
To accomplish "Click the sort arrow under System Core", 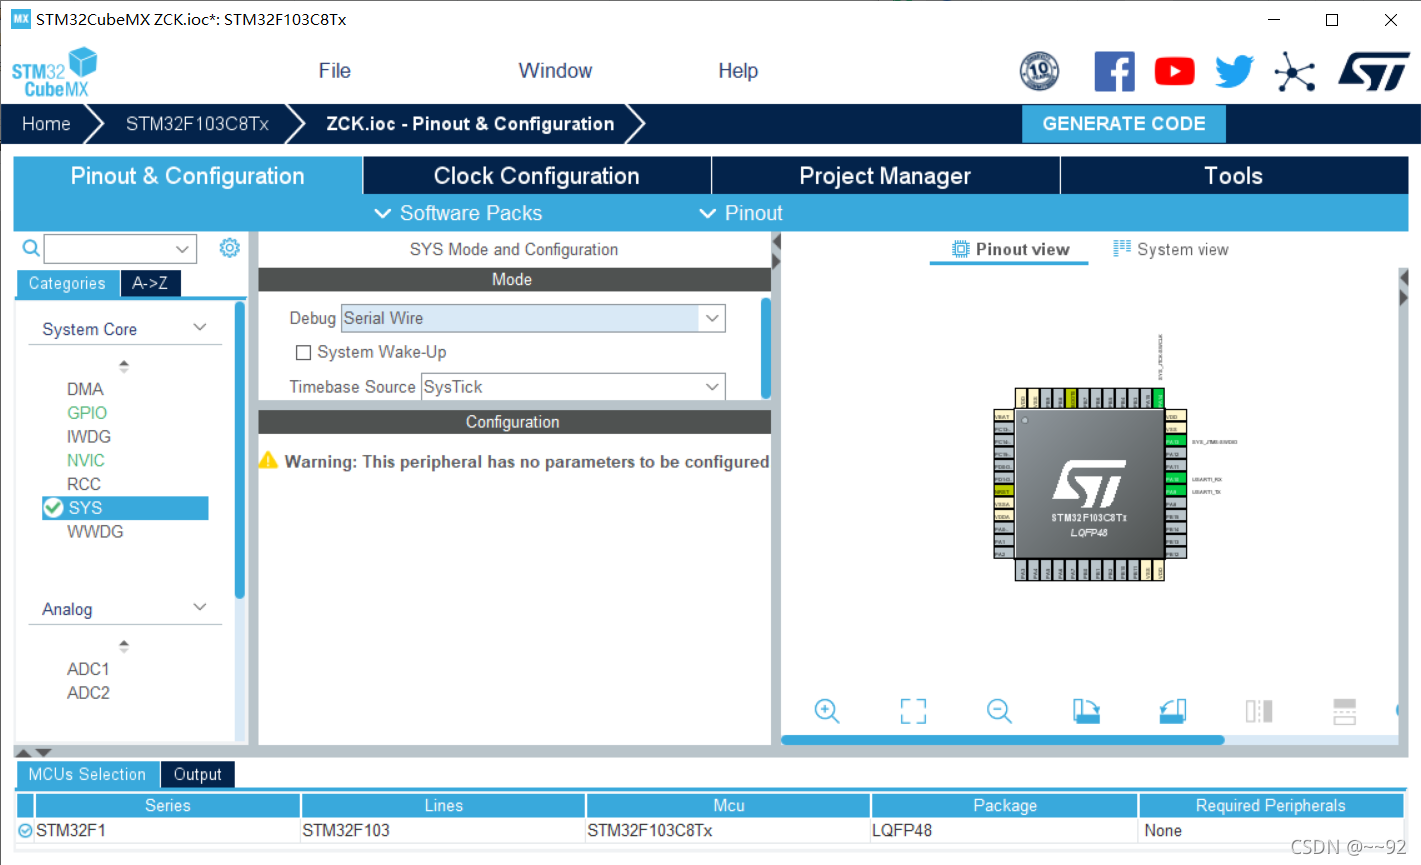I will point(124,366).
